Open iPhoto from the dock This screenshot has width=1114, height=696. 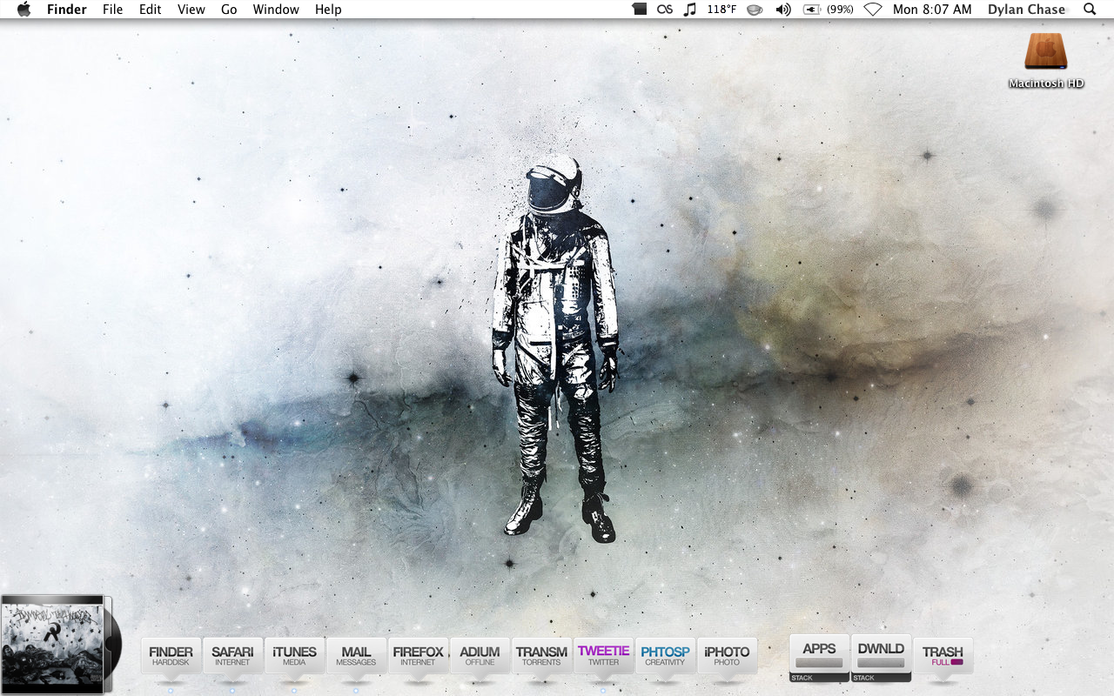pyautogui.click(x=727, y=655)
